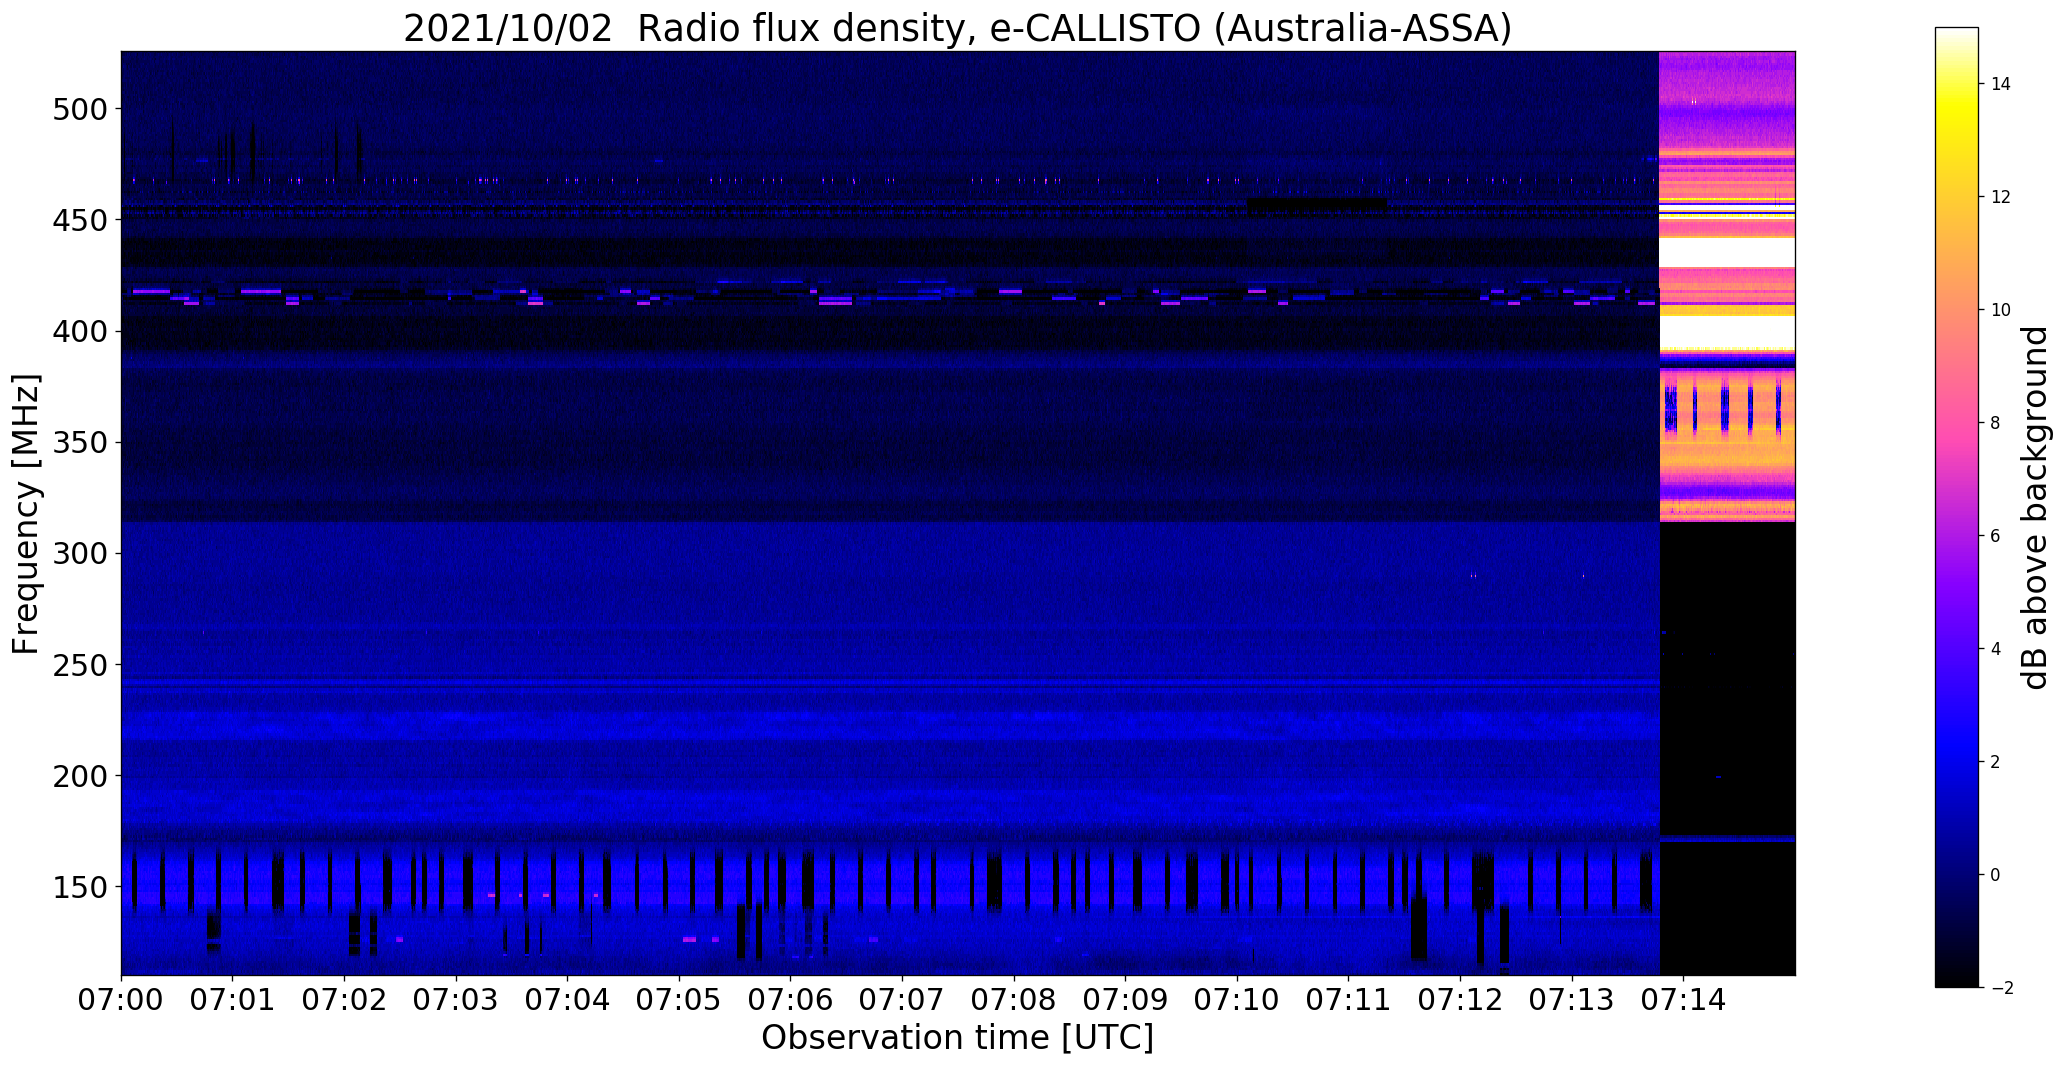This screenshot has height=1067, width=2066.
Task: Click the plot title mentioning e-CALLISTO Australia-ASSA
Action: pos(957,28)
